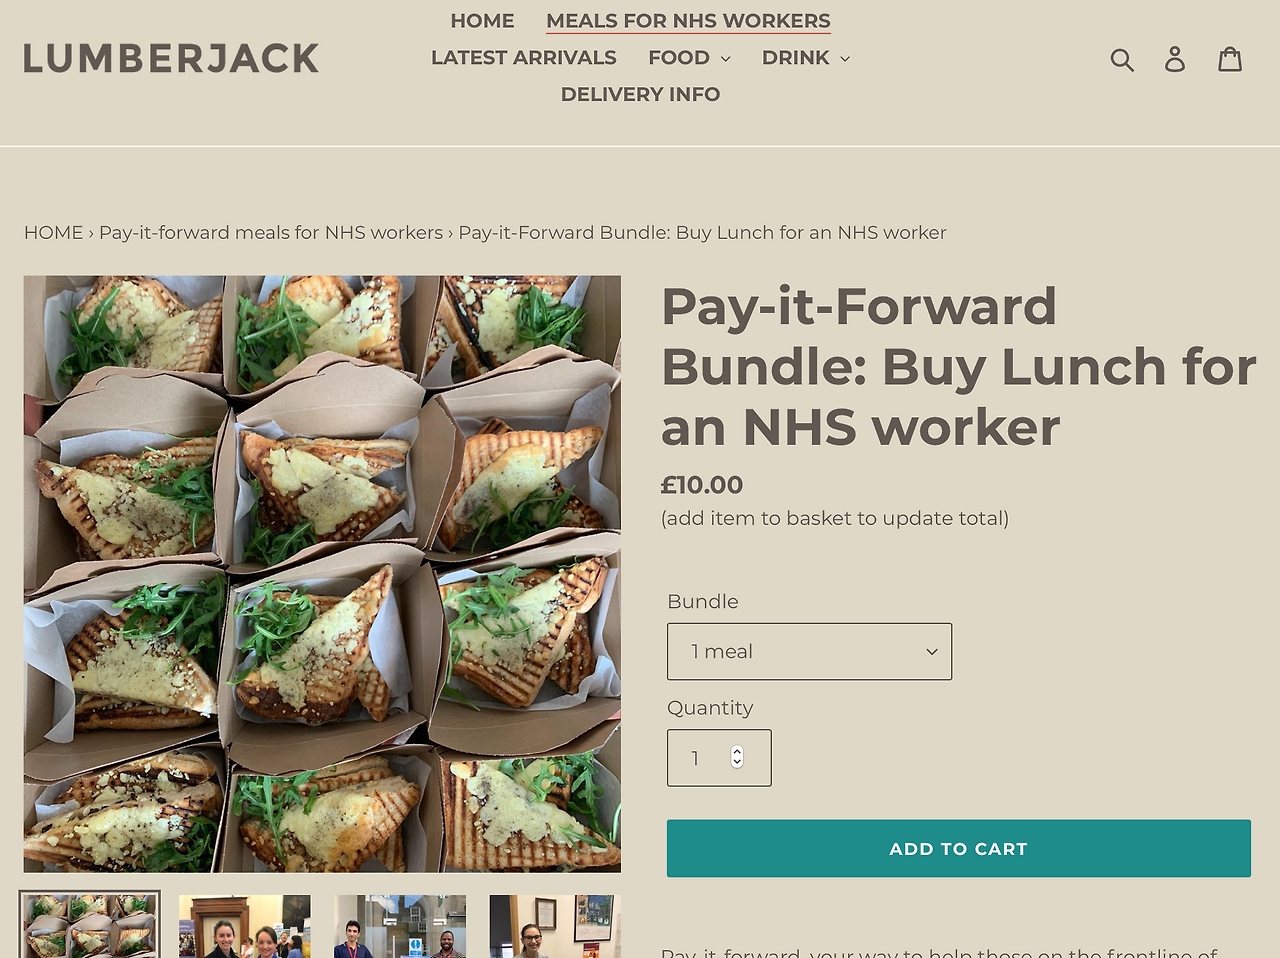Open DELIVERY INFO page
The height and width of the screenshot is (958, 1280).
pyautogui.click(x=640, y=94)
